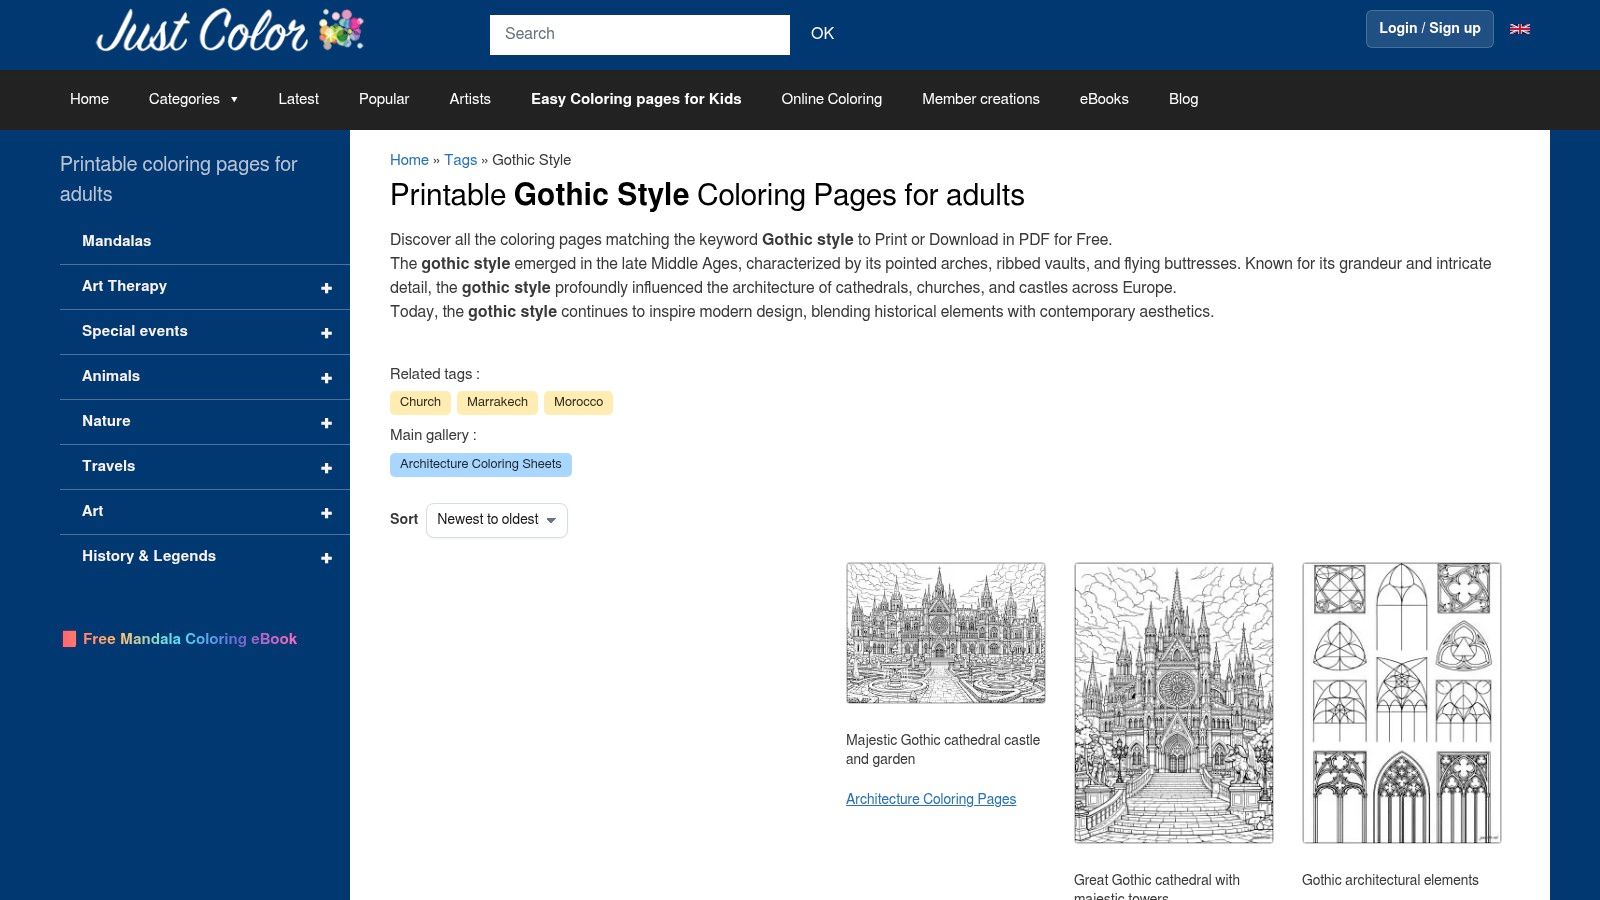This screenshot has width=1600, height=900.
Task: Open the Free Mandala Coloring eBook link
Action: coord(180,639)
